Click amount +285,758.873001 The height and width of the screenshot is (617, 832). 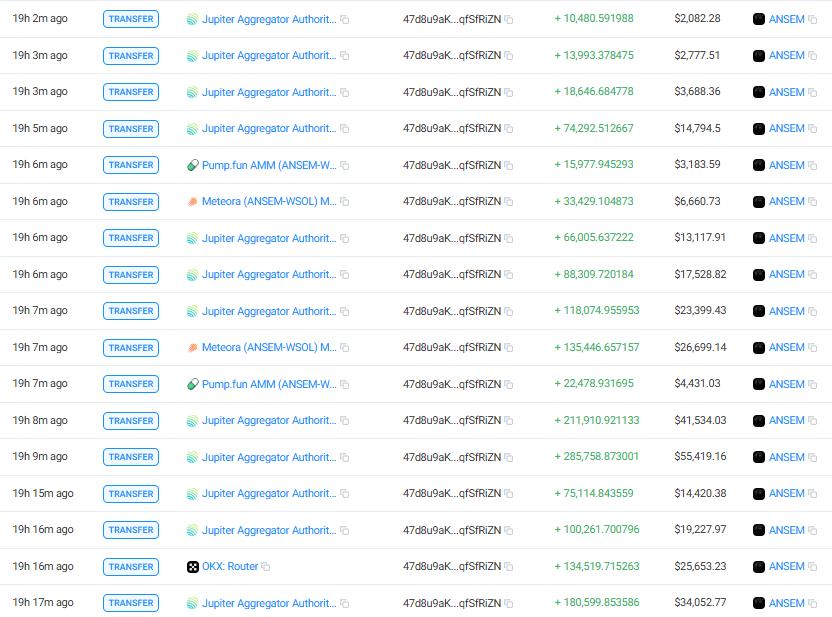pos(596,456)
